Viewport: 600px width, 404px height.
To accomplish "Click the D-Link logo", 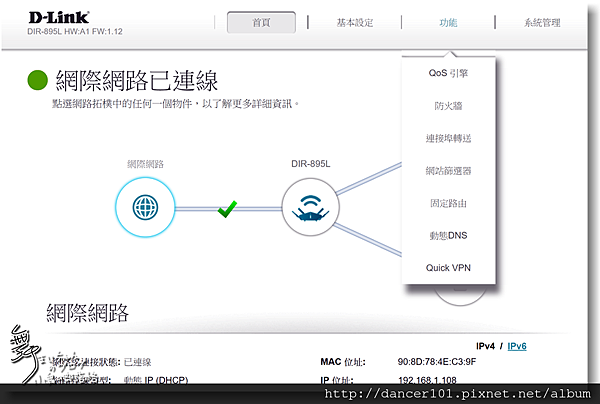I will pyautogui.click(x=59, y=18).
